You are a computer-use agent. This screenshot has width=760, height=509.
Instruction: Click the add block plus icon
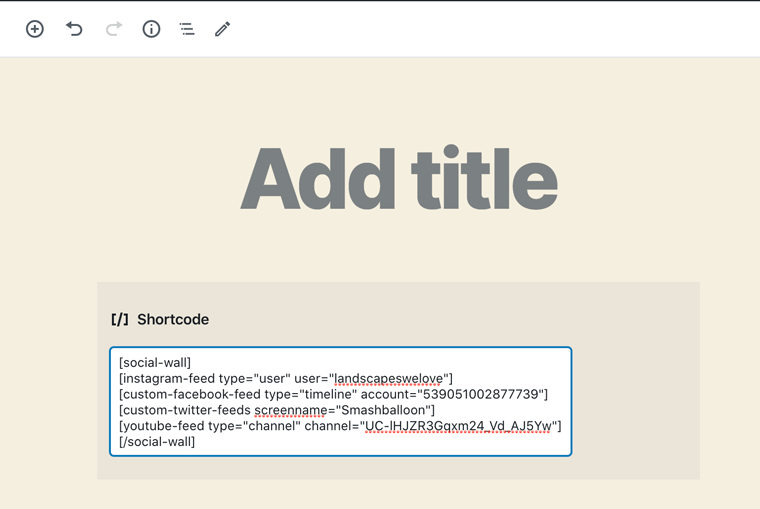coord(34,29)
